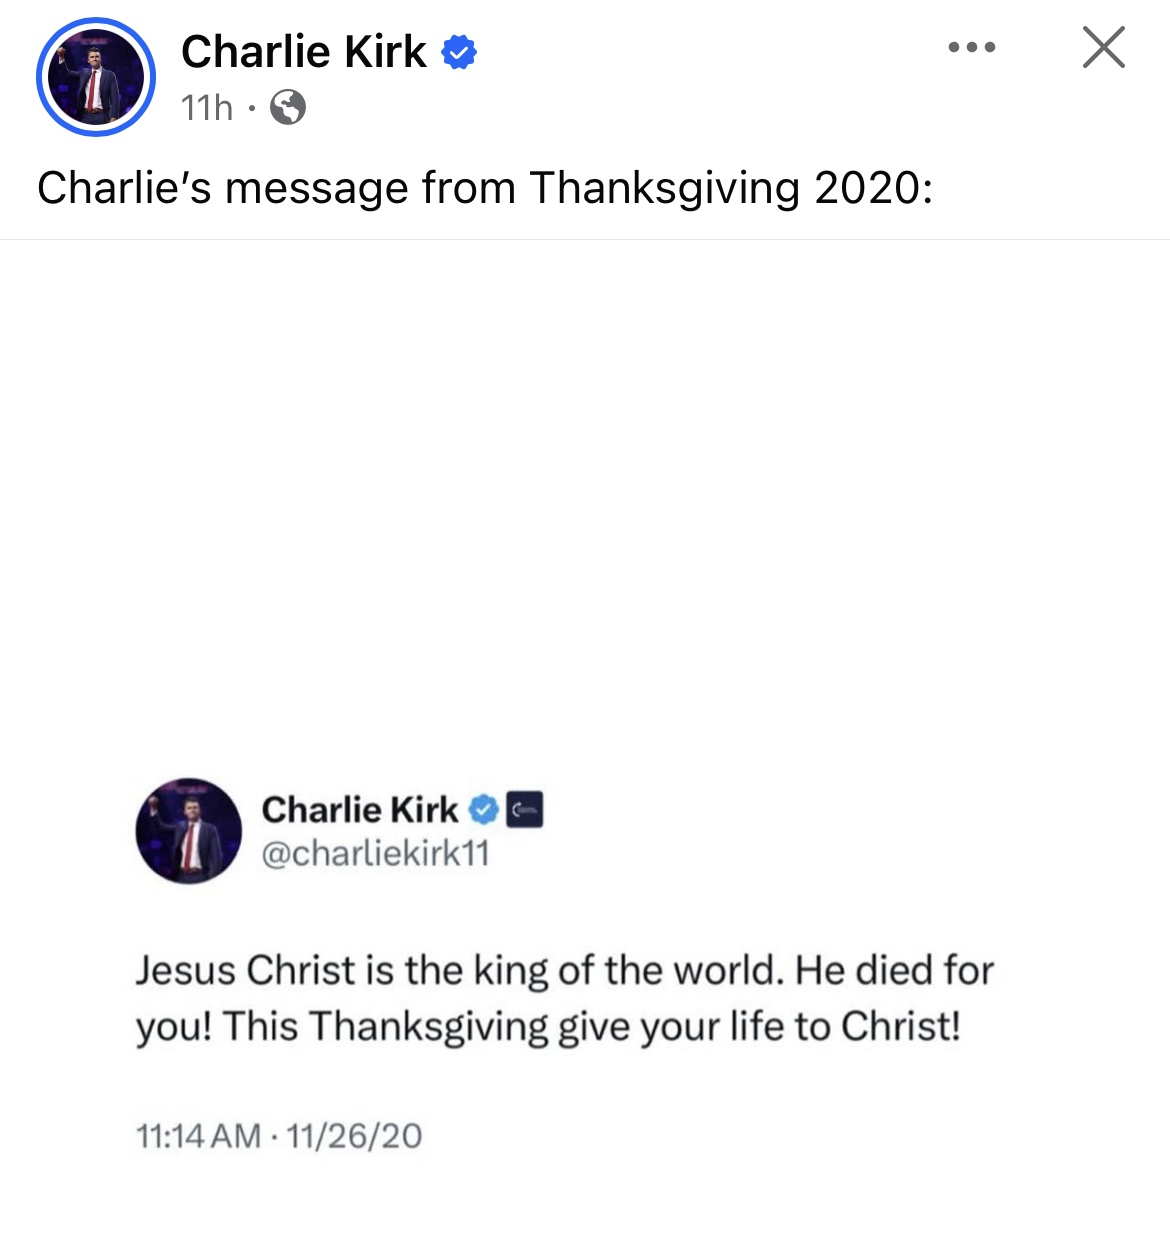Click the words "He died for" in tweet
This screenshot has height=1254, width=1170.
click(894, 970)
